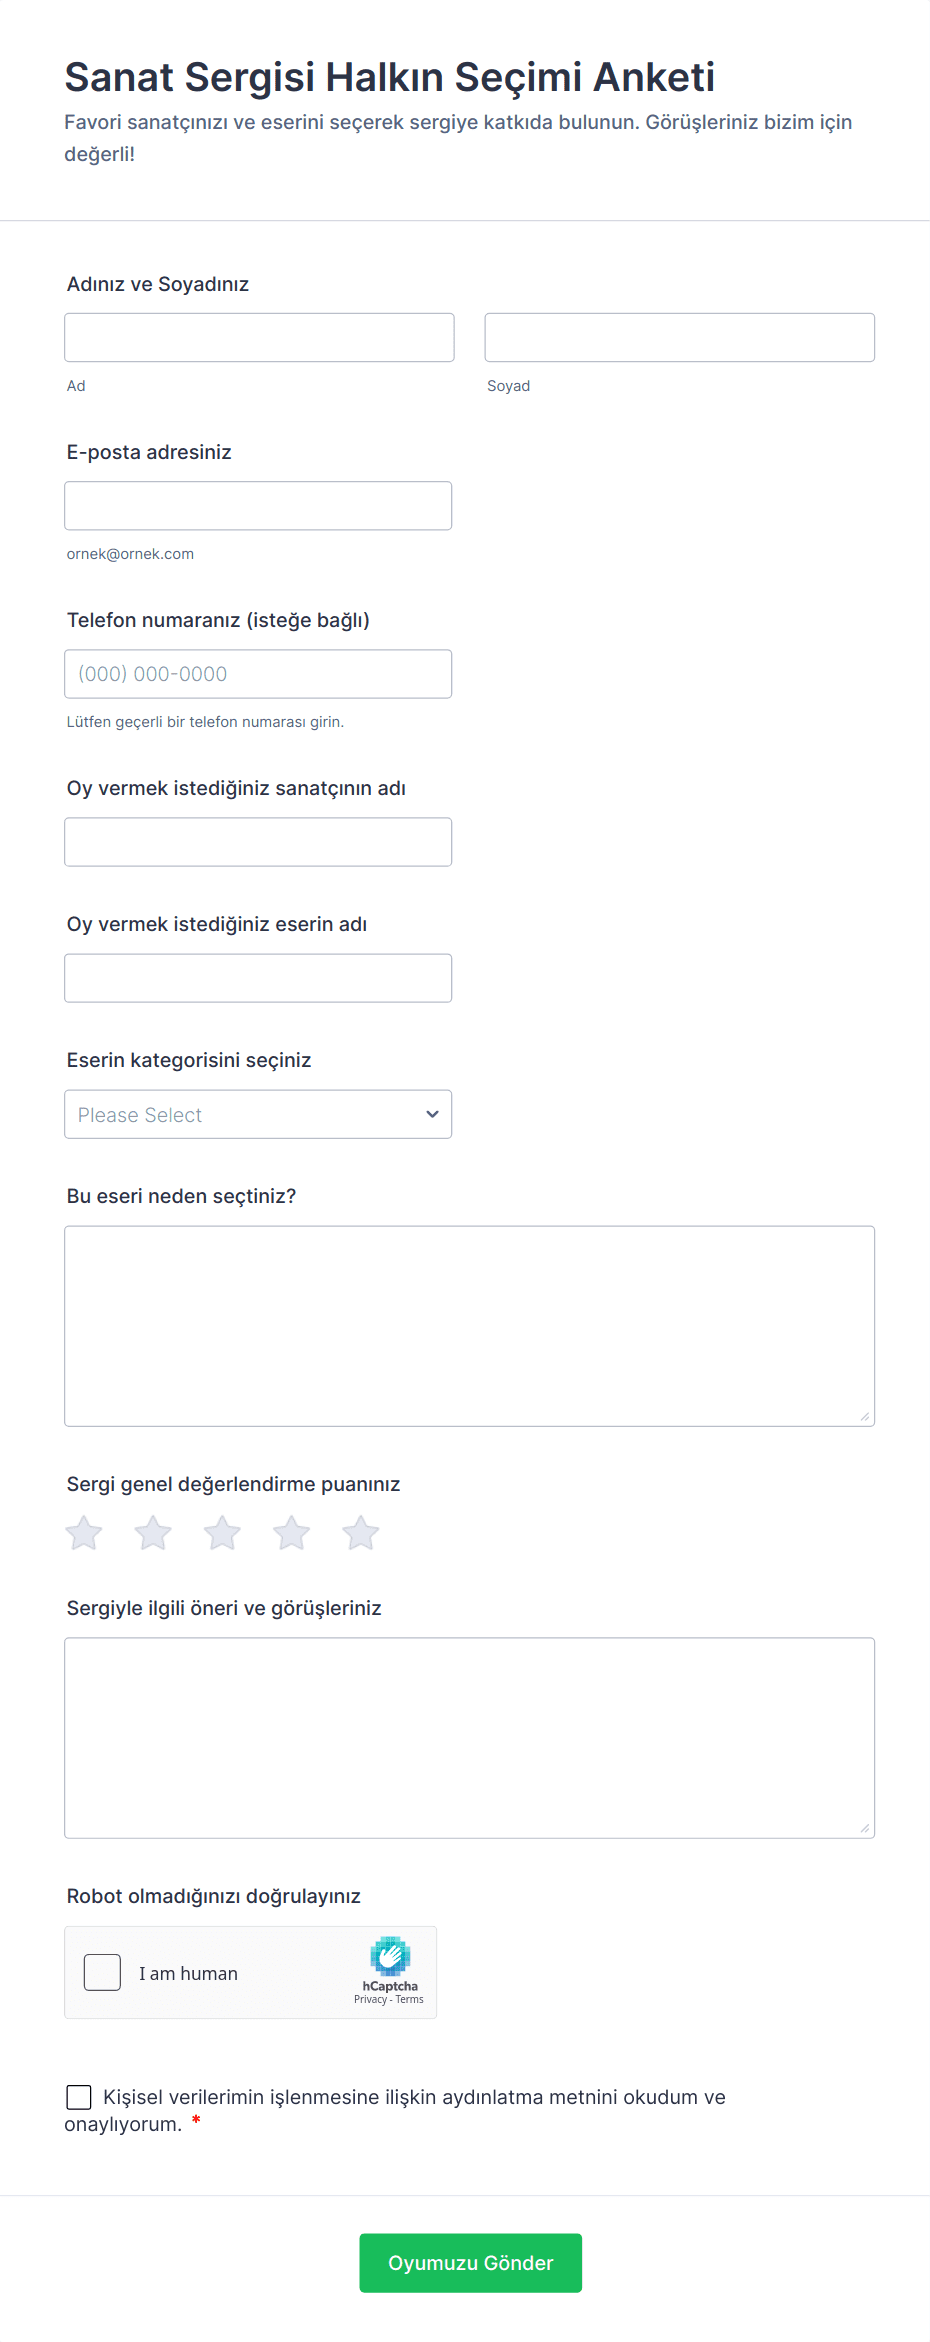Screen dimensions: 930x2342
Task: Choose the fifth rating star
Action: 360,1533
